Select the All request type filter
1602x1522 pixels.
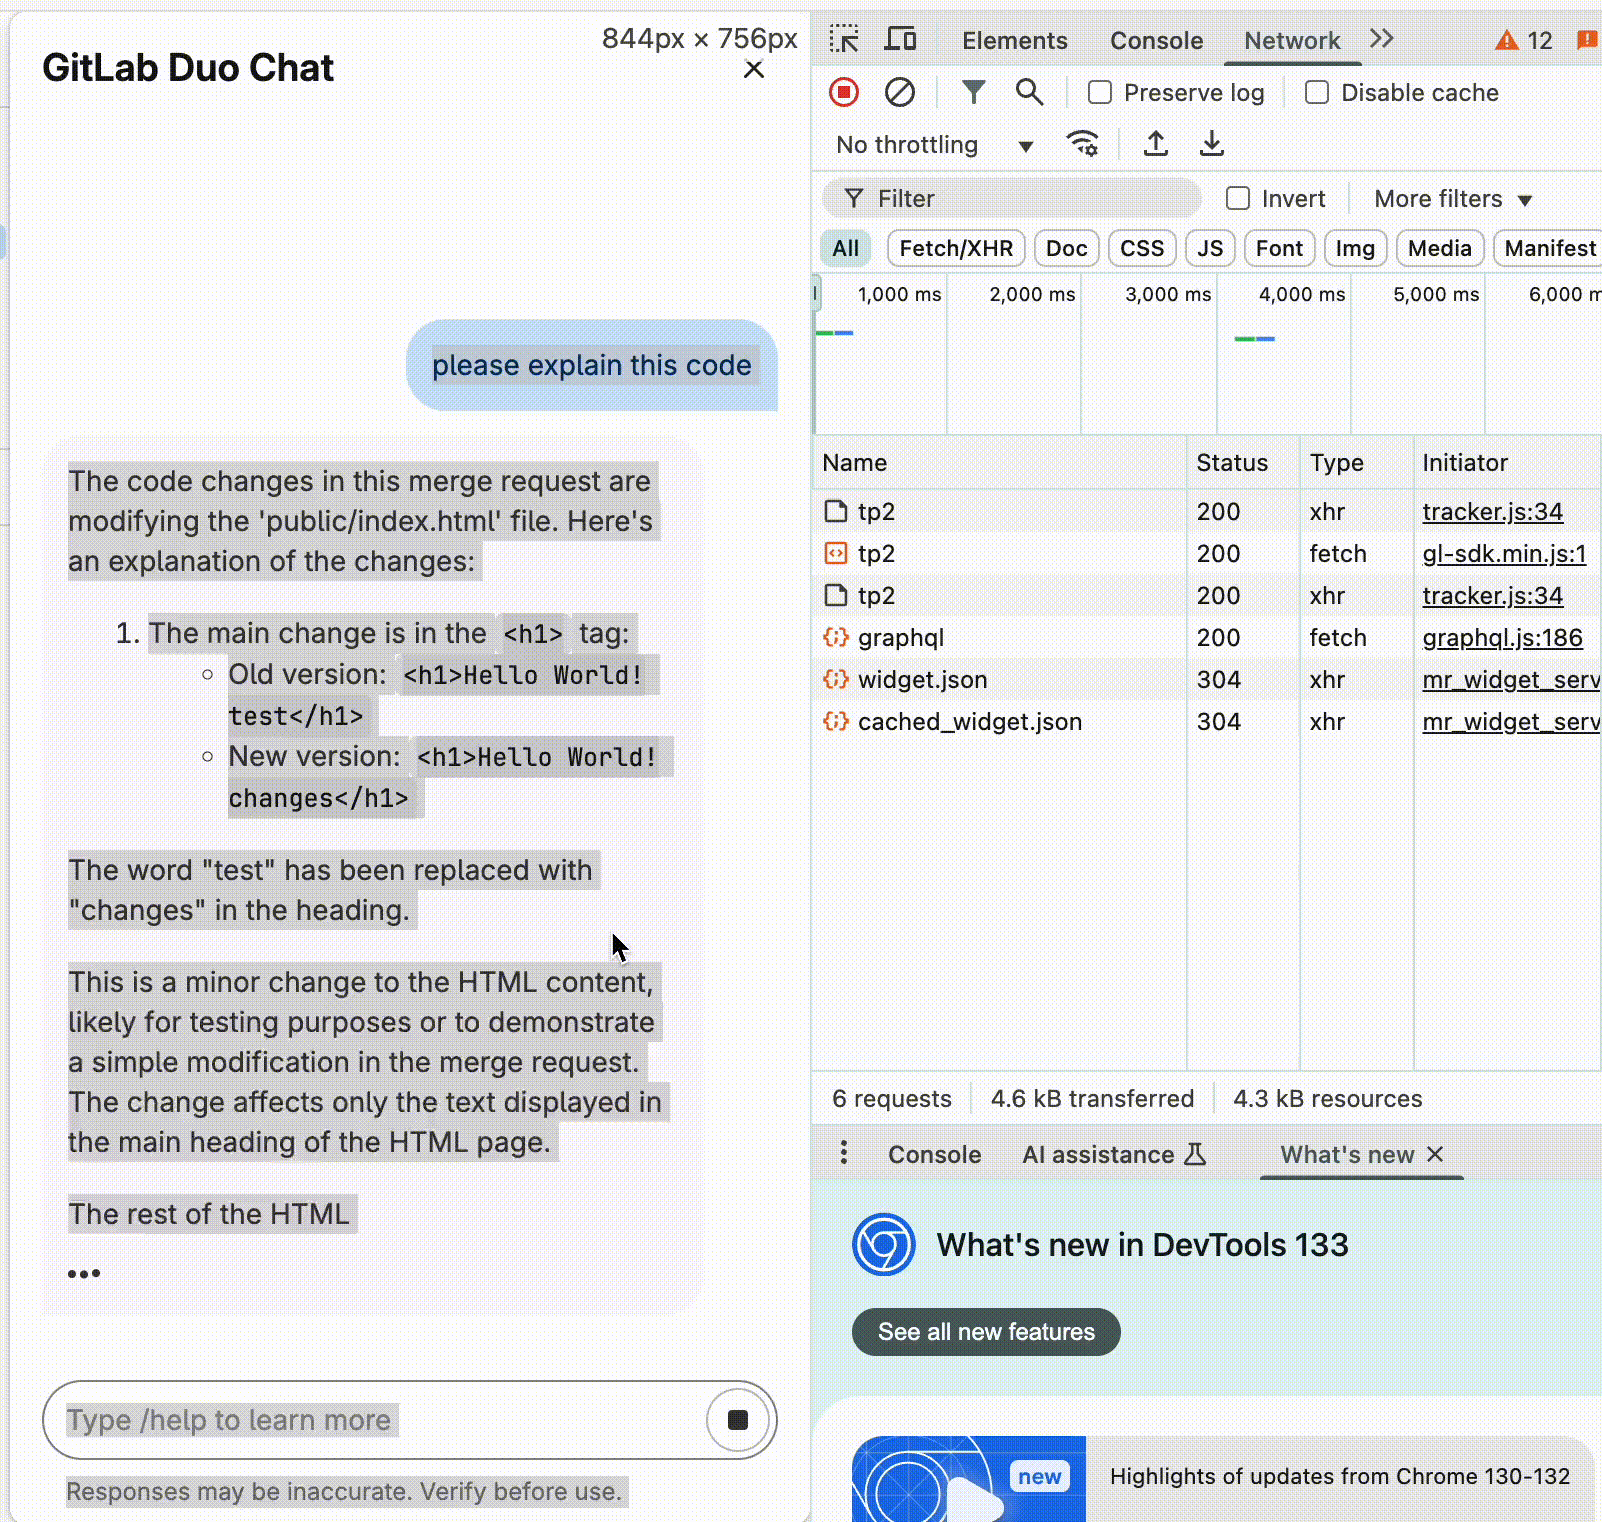click(x=846, y=248)
